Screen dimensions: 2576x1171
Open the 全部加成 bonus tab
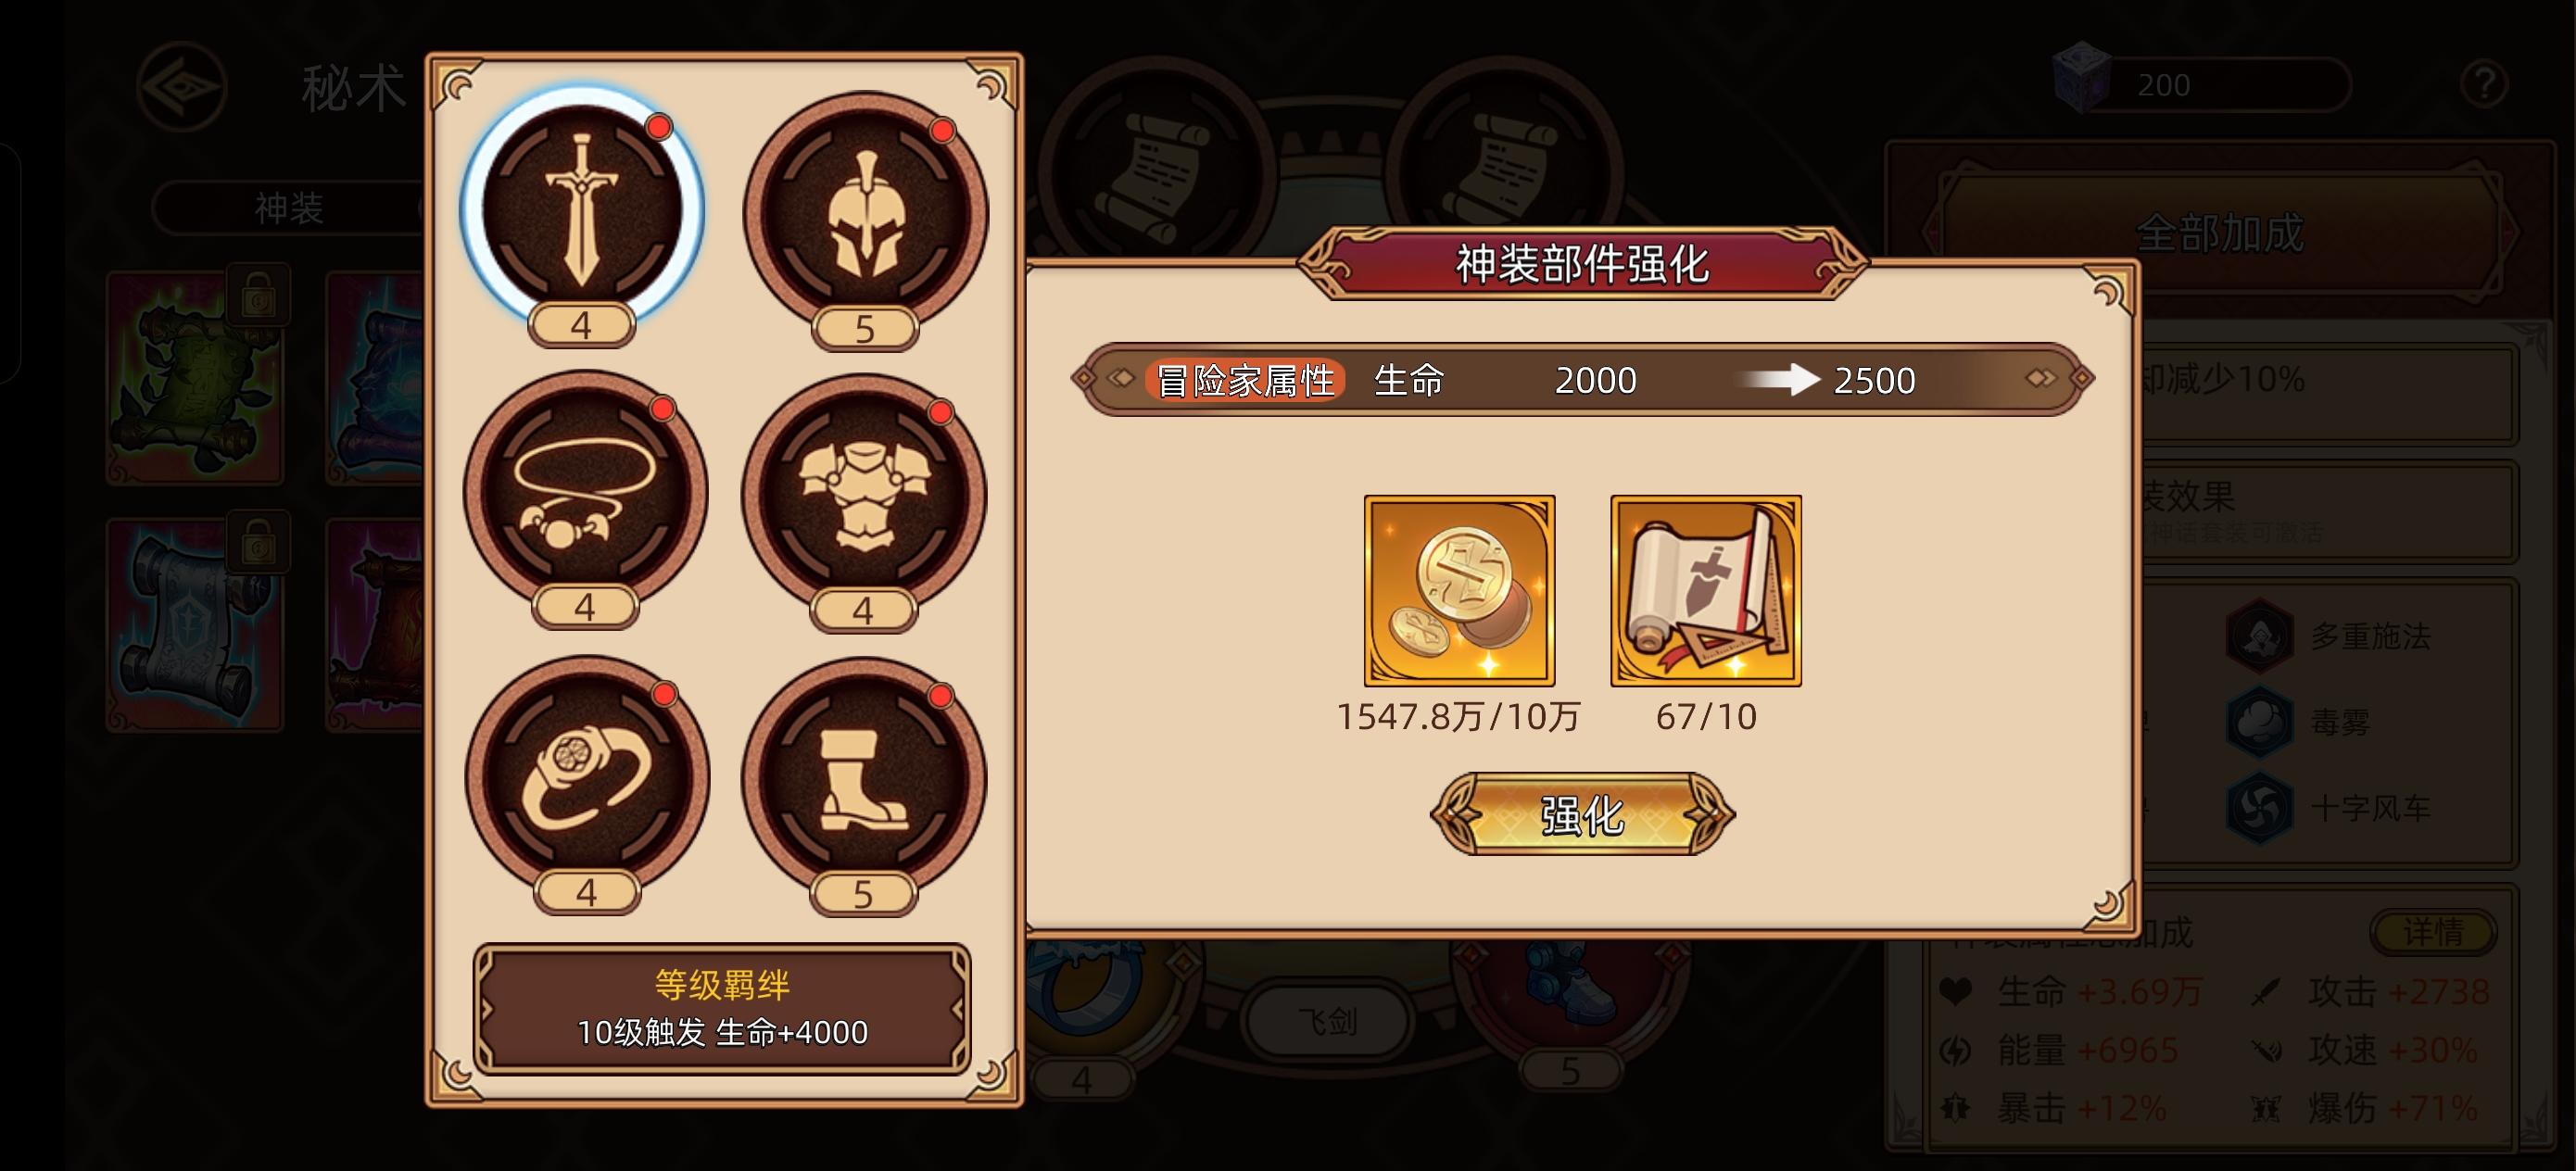[2220, 234]
